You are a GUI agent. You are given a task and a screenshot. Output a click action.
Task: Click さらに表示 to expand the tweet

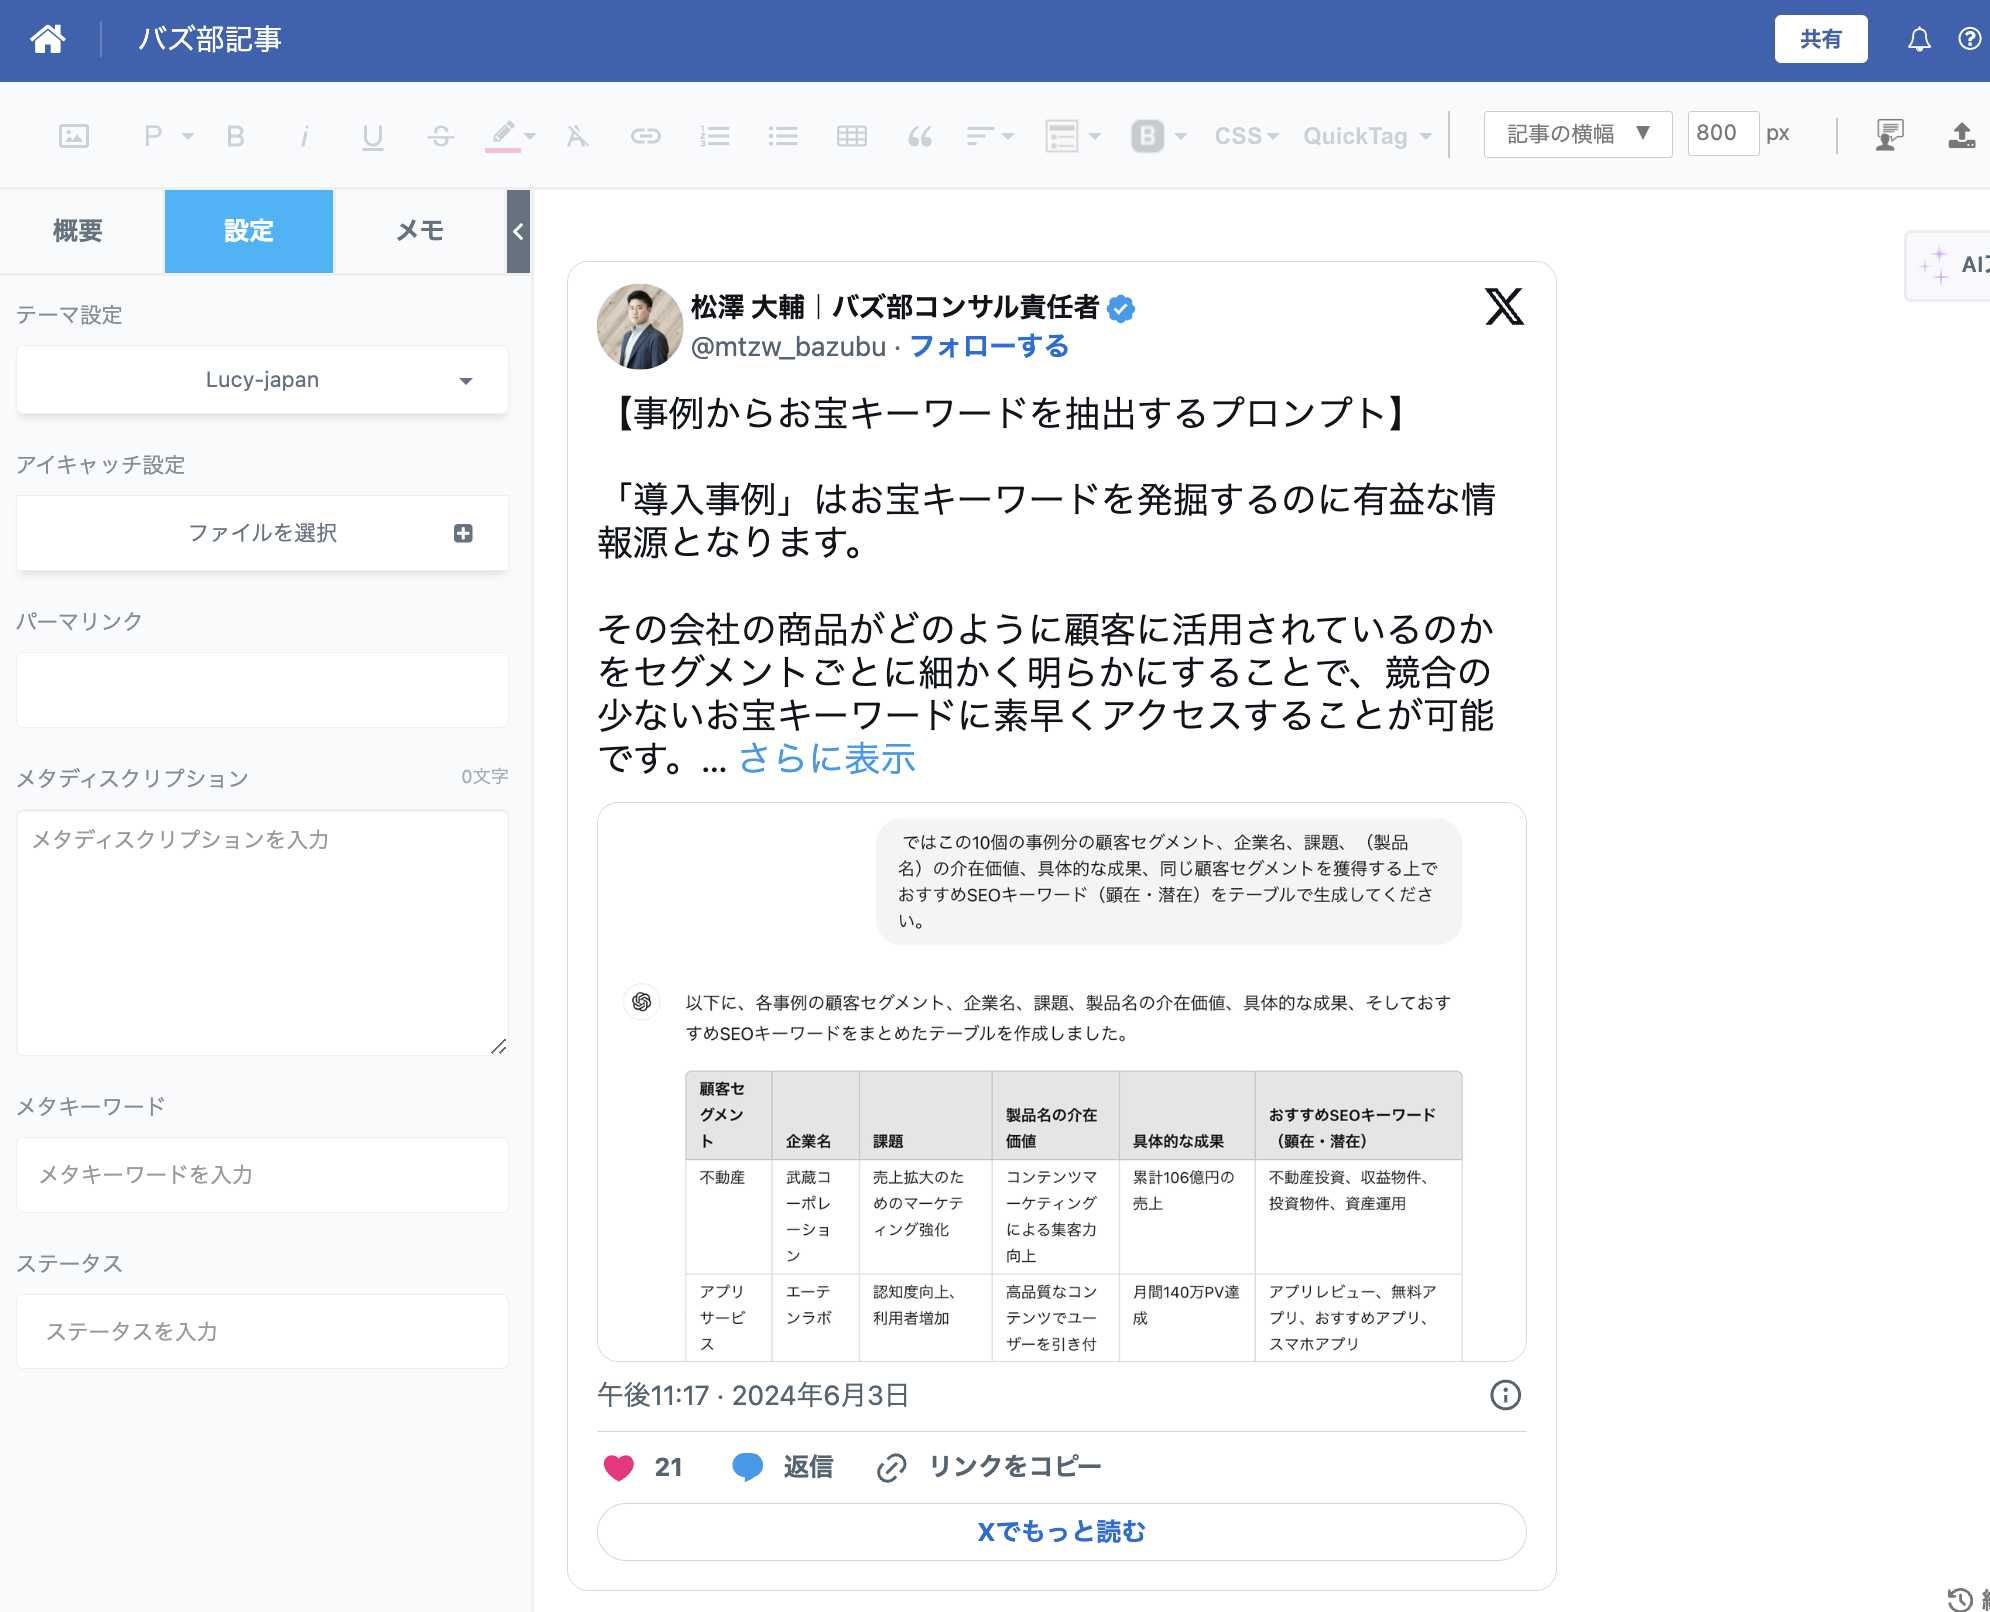click(826, 759)
